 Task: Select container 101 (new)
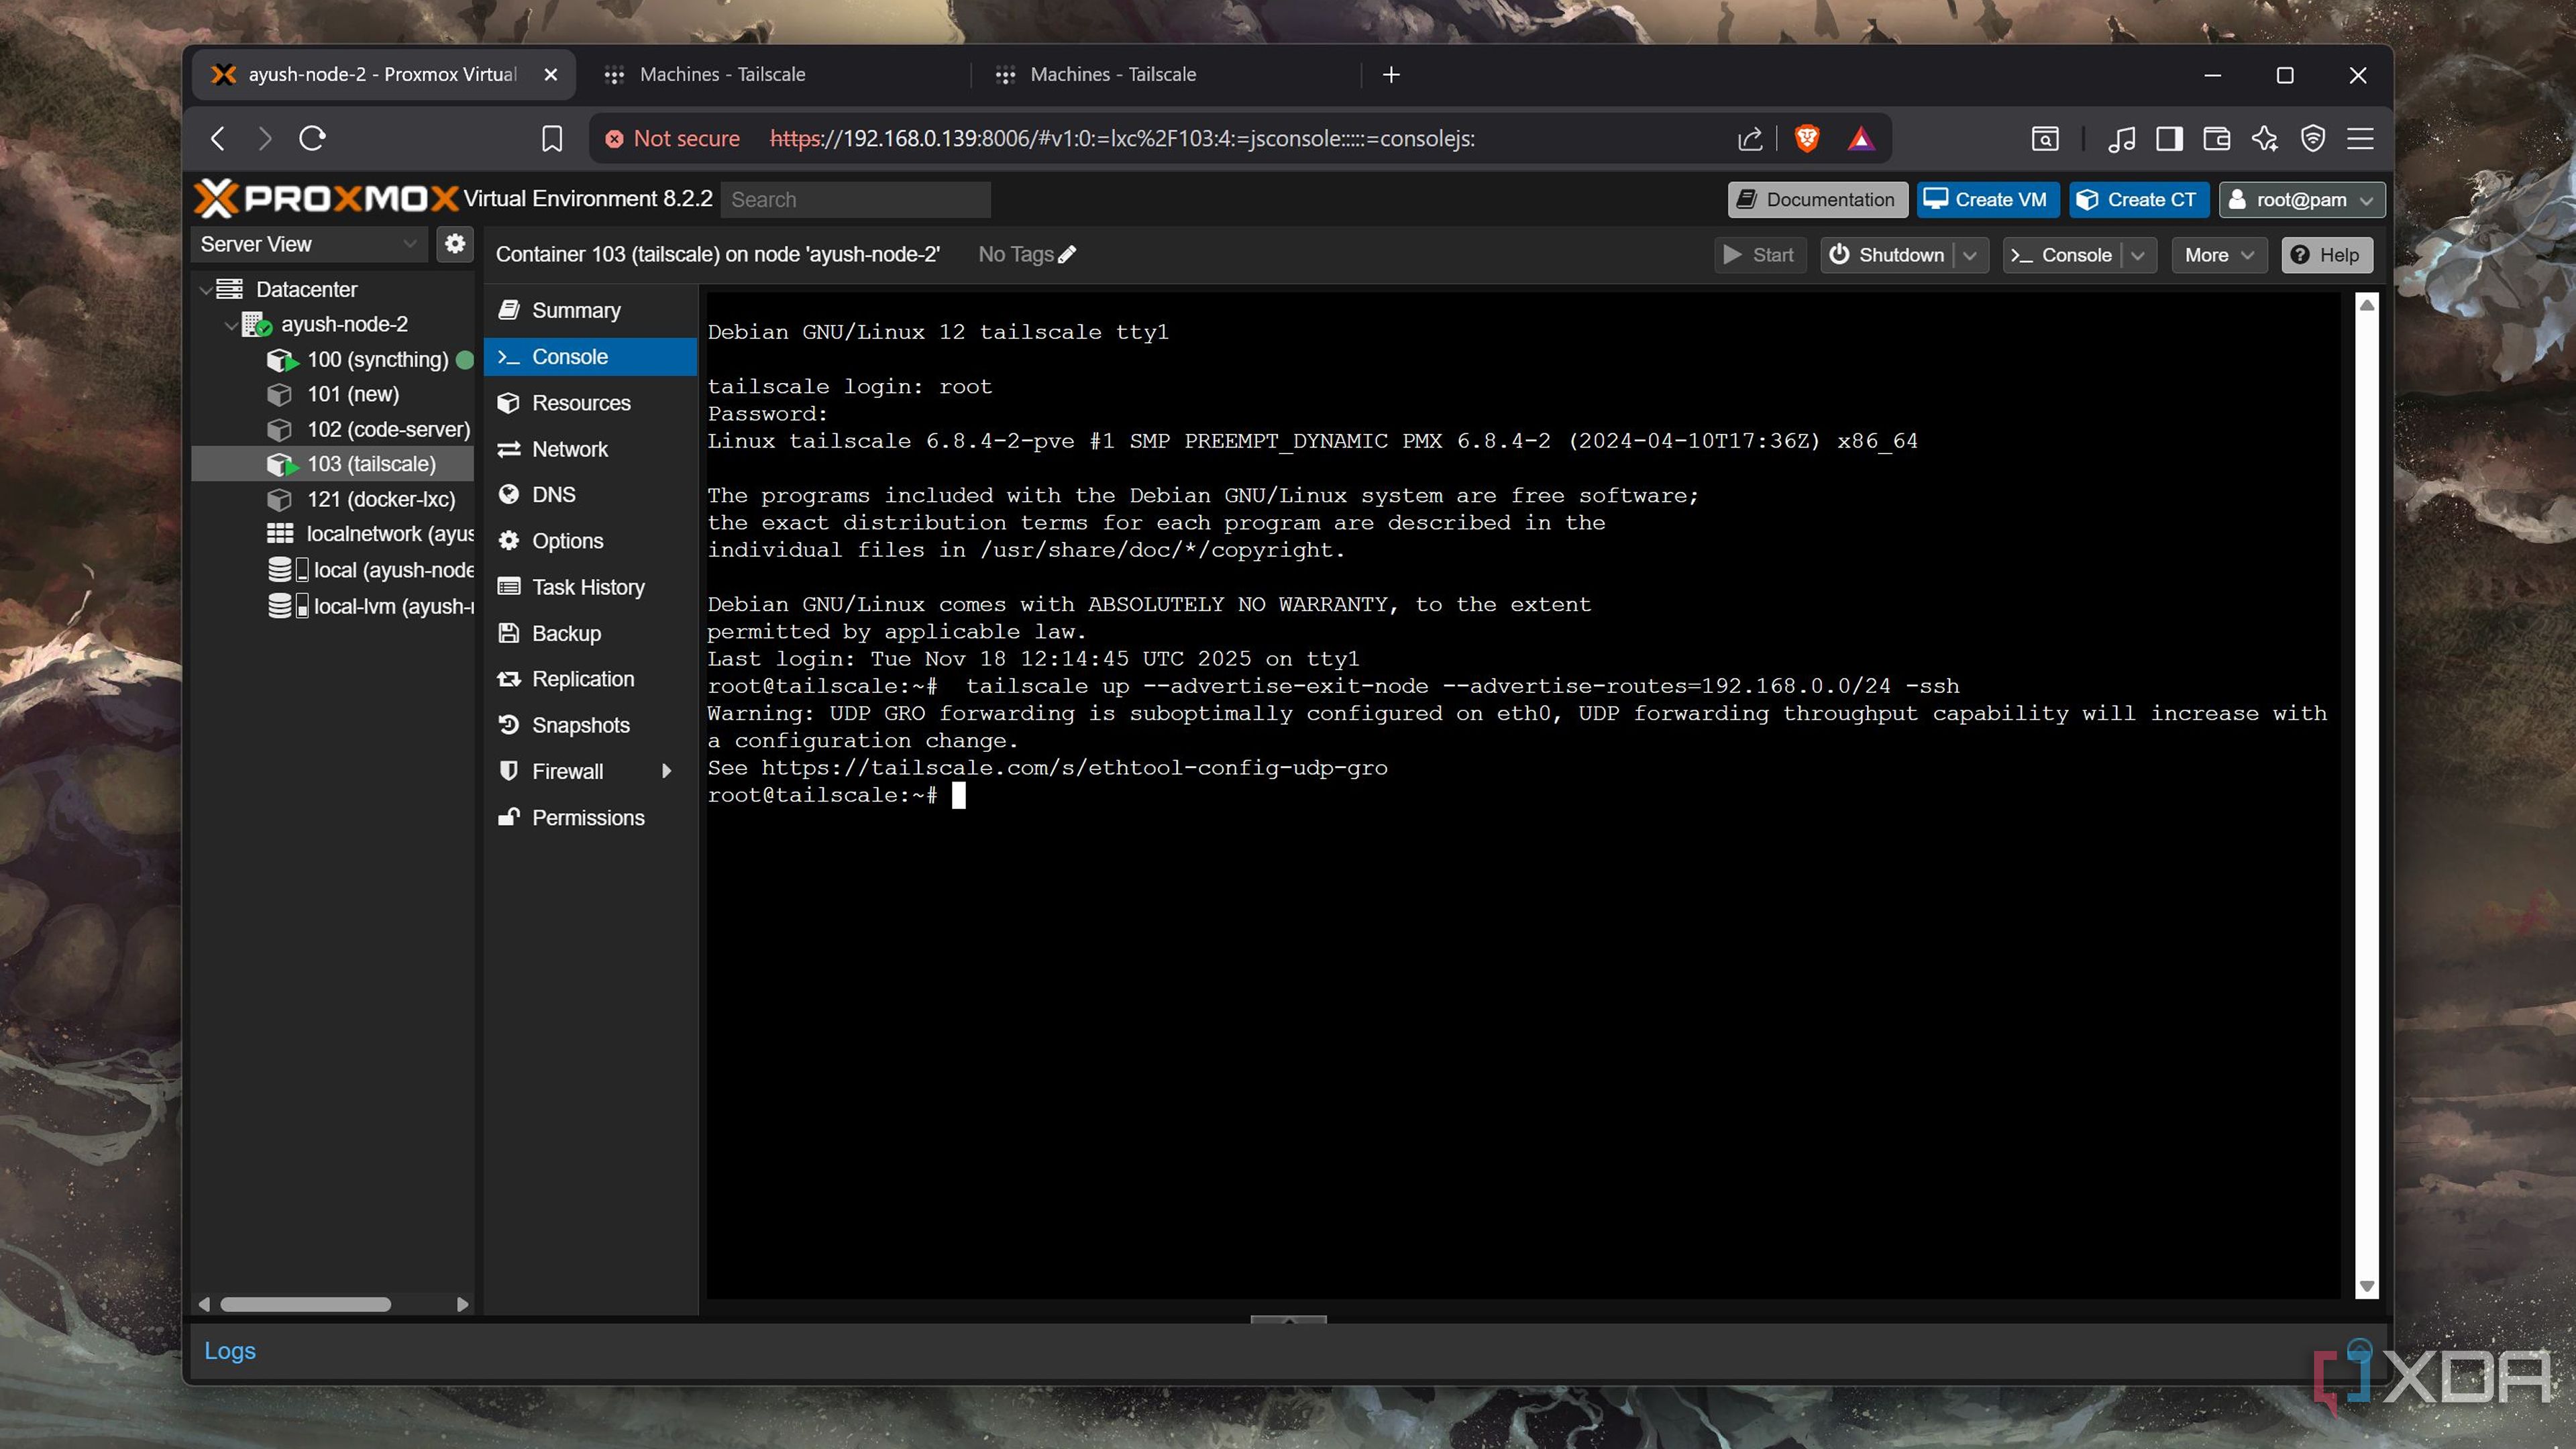[x=333, y=395]
